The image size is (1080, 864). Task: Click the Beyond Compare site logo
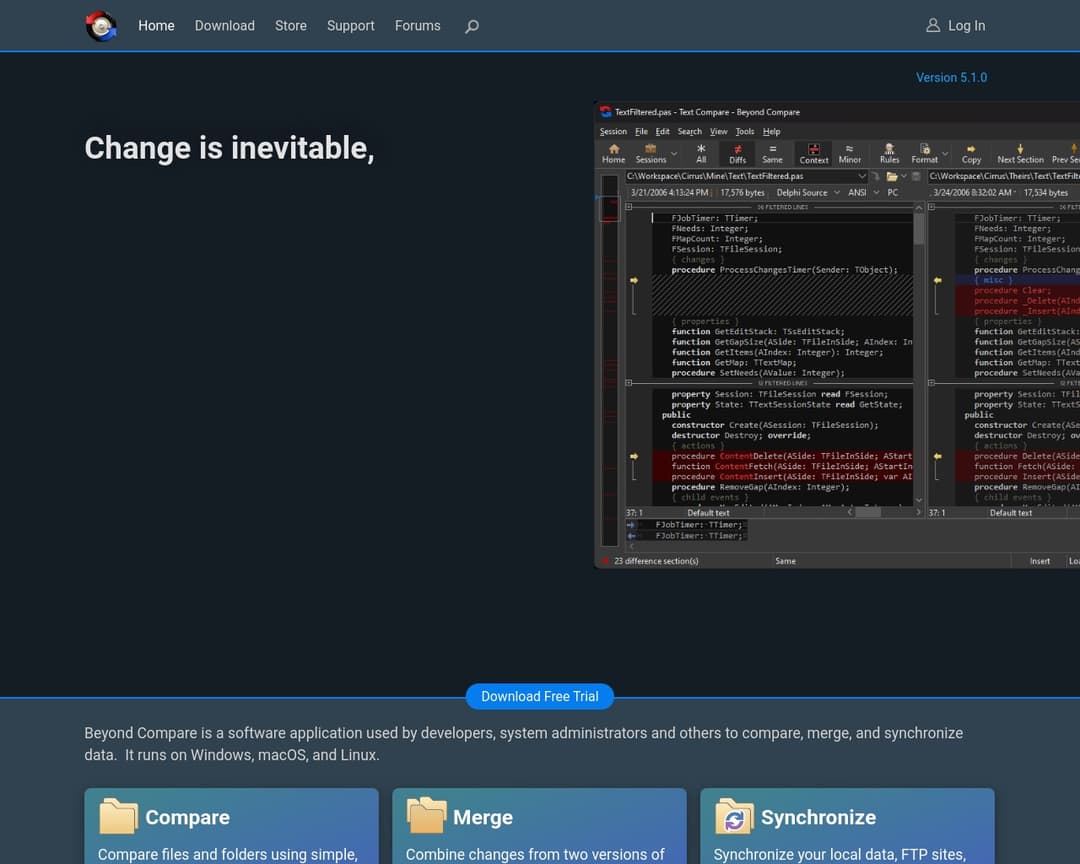click(101, 26)
